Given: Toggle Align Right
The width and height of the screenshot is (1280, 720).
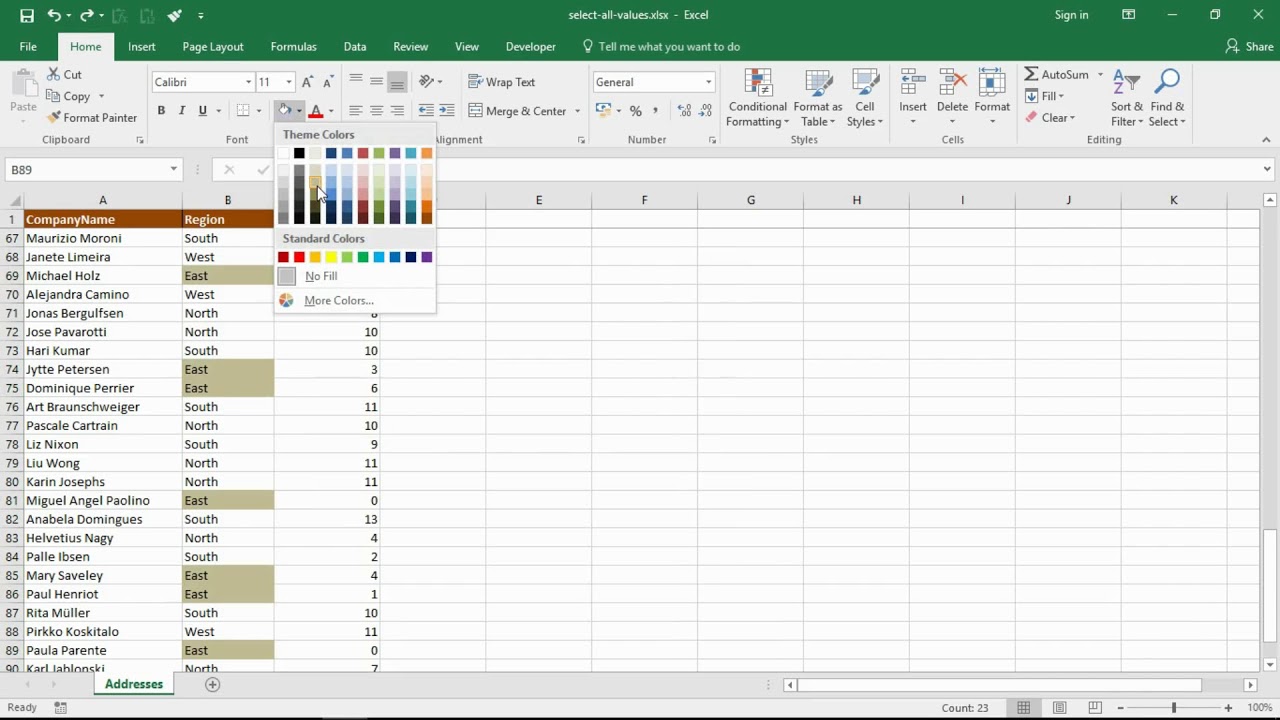Looking at the screenshot, I should click(397, 111).
